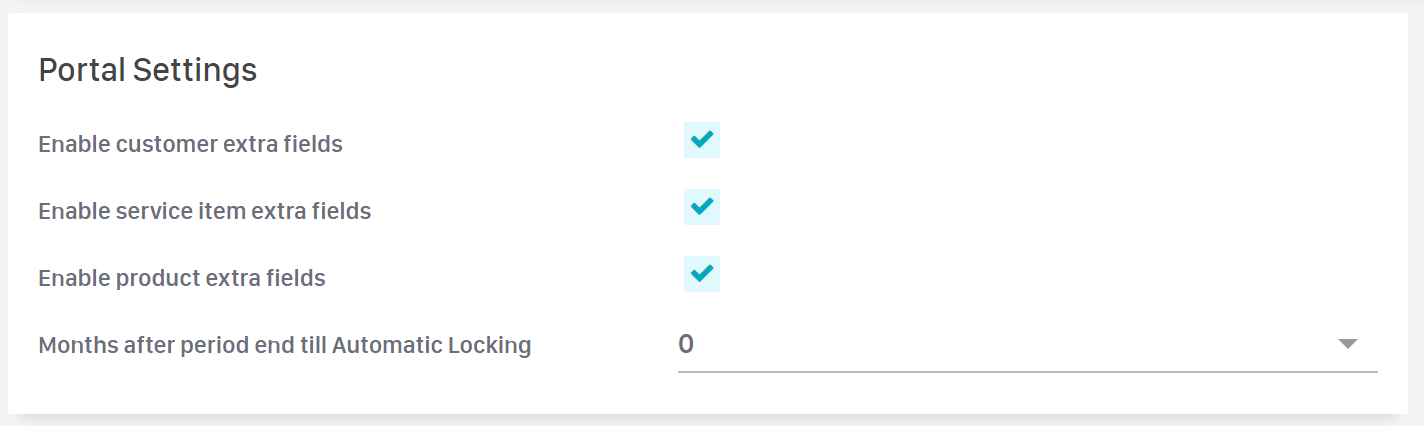1424x426 pixels.
Task: Disable the product extra fields checkbox
Action: point(702,274)
